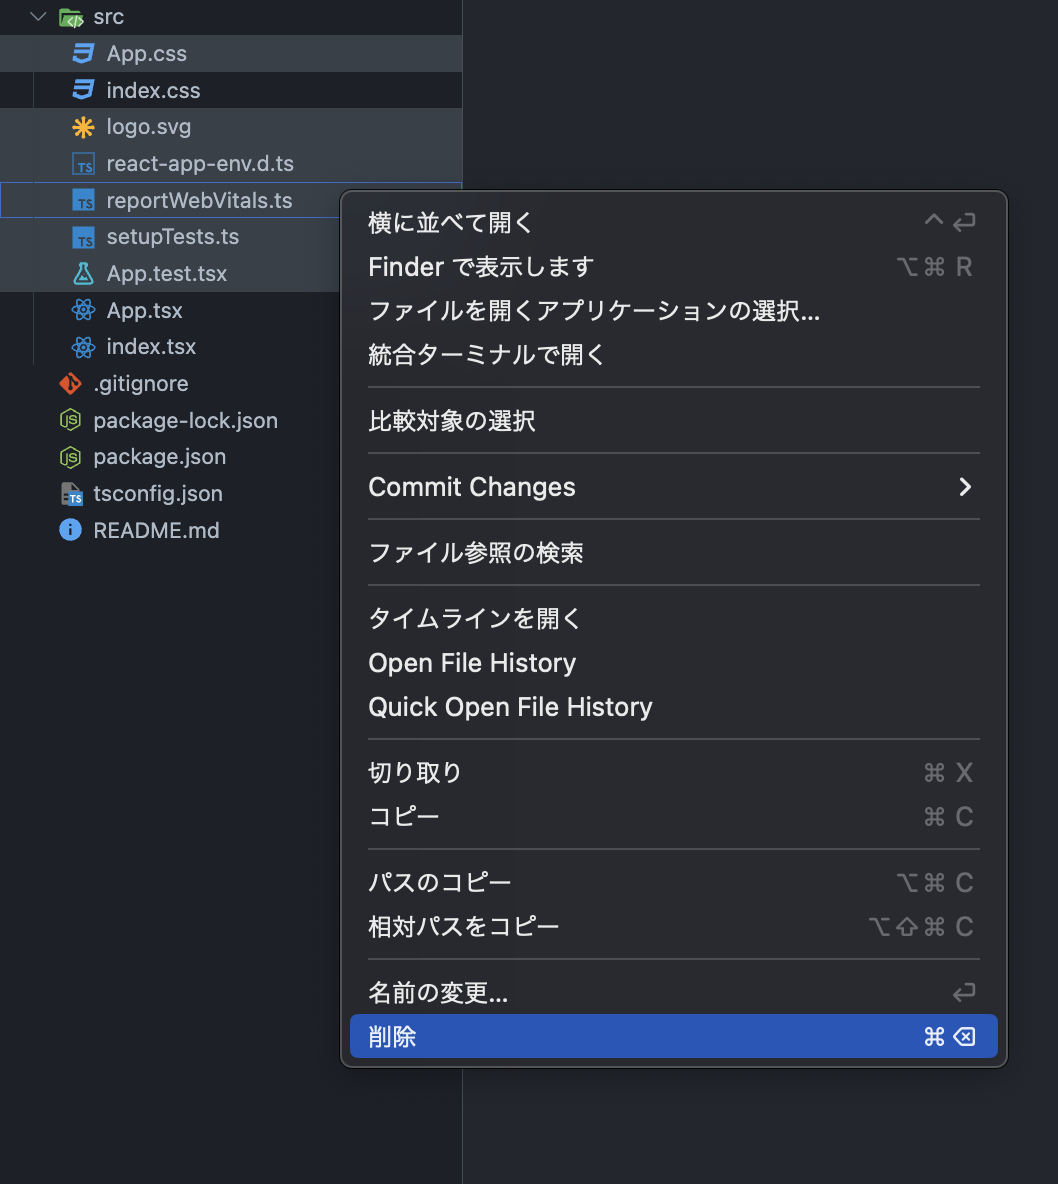1058x1184 pixels.
Task: Choose 統合ターミナルで開く
Action: coord(674,354)
